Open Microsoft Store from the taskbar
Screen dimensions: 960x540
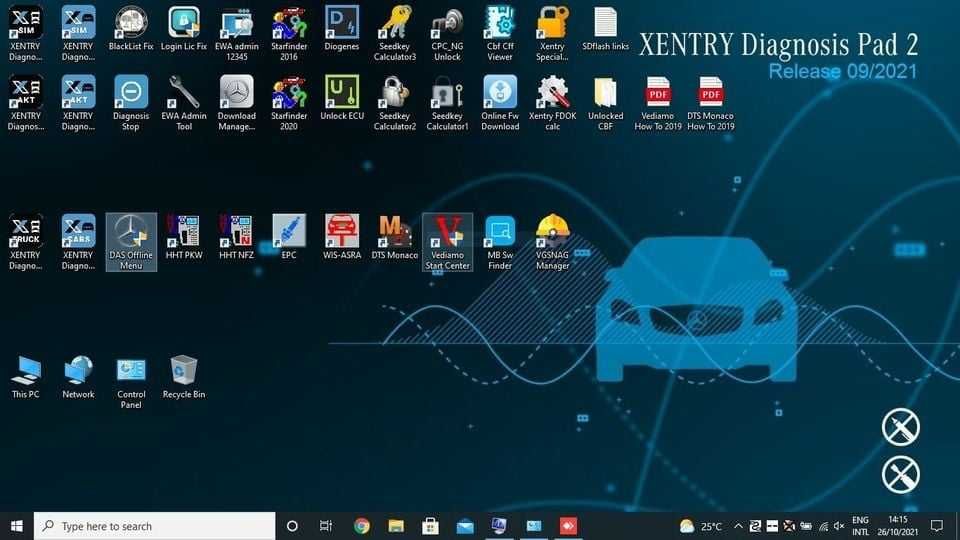430,526
